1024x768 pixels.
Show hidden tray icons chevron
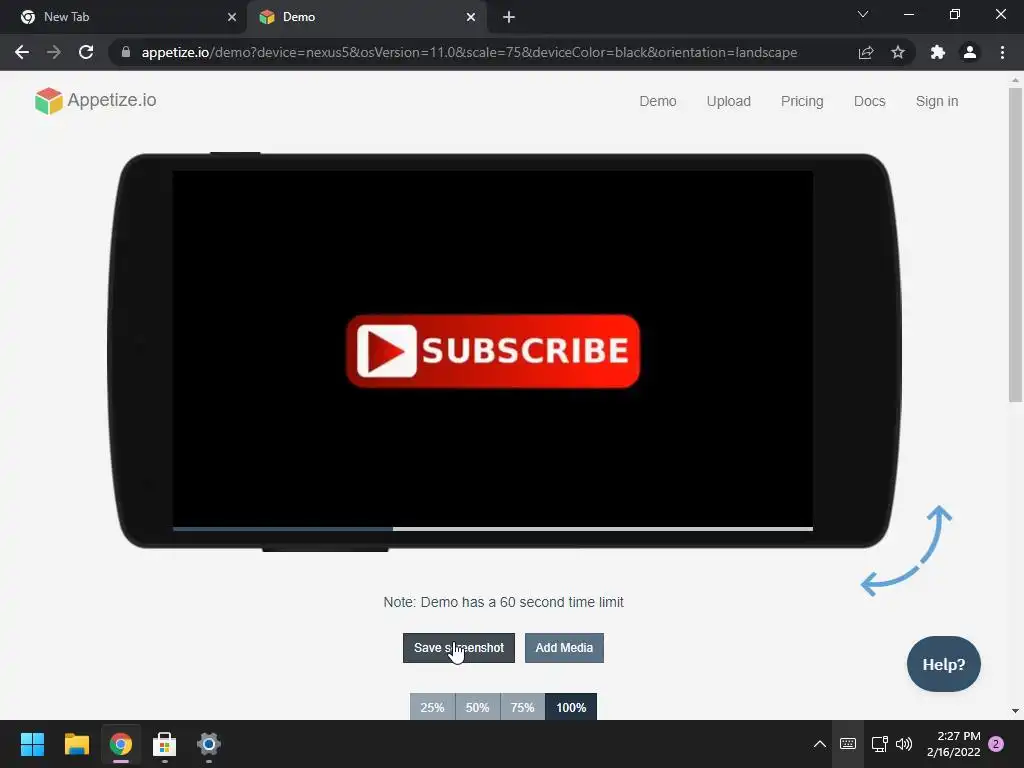pyautogui.click(x=820, y=744)
